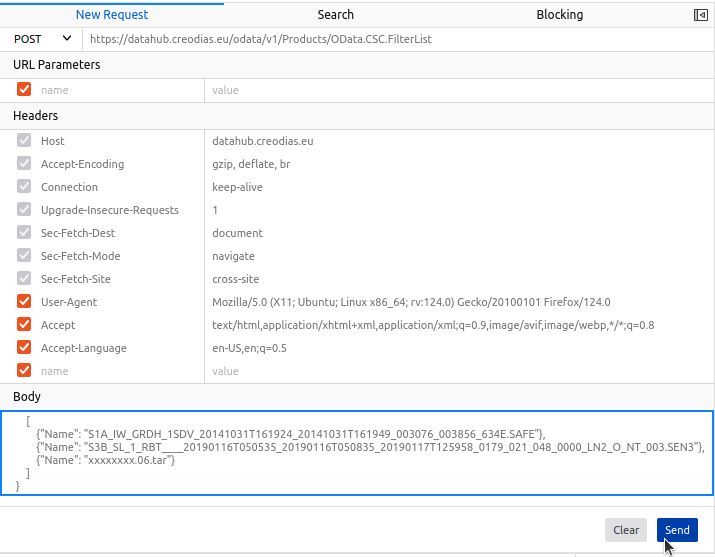
Task: Toggle the Upgrade-Insecure-Requests checkbox
Action: (x=24, y=209)
